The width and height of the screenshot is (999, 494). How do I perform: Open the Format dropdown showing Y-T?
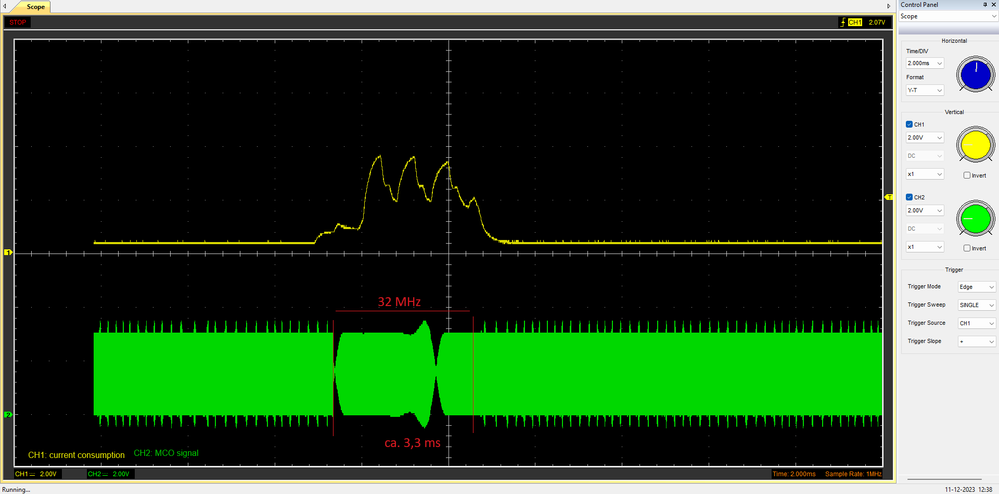[x=924, y=91]
